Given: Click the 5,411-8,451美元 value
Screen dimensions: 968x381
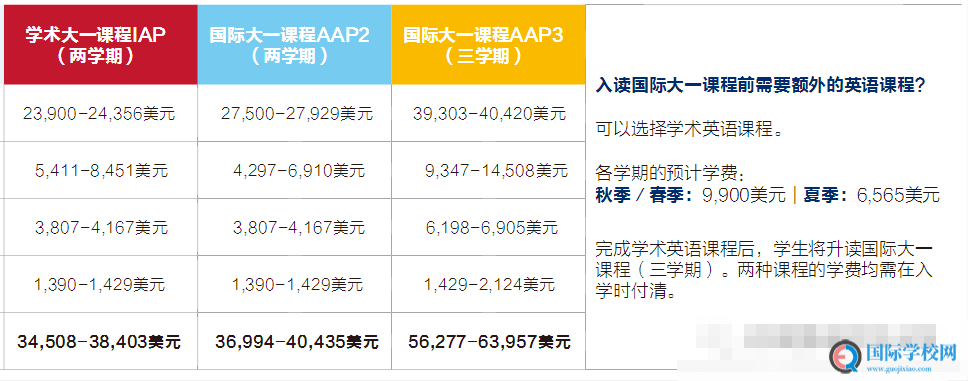Looking at the screenshot, I should [x=100, y=170].
